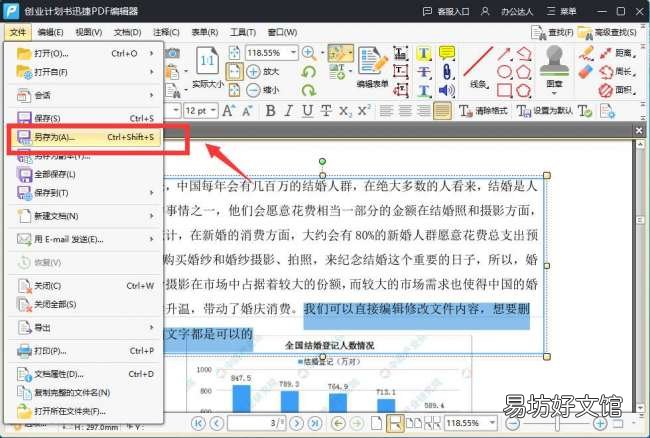The width and height of the screenshot is (650, 438).
Task: Toggle strikethrough text formatting
Action: tap(326, 111)
